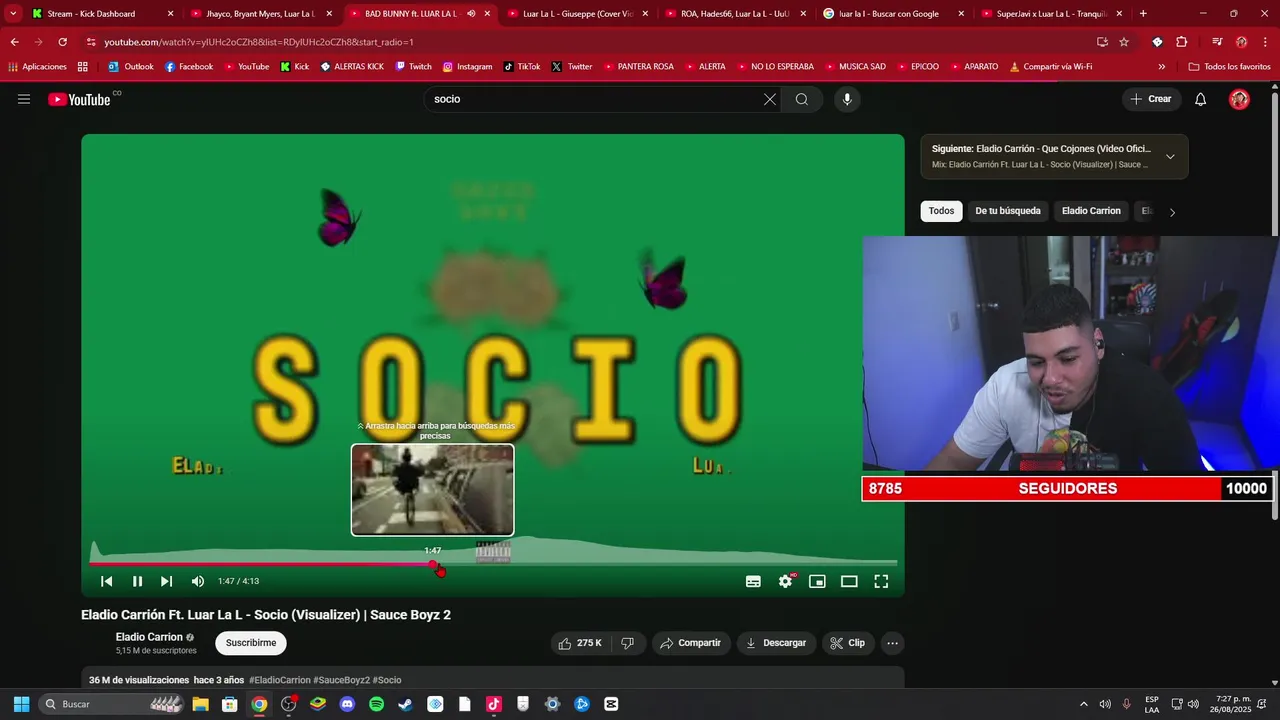Start voice search with microphone
The height and width of the screenshot is (720, 1280).
point(847,99)
